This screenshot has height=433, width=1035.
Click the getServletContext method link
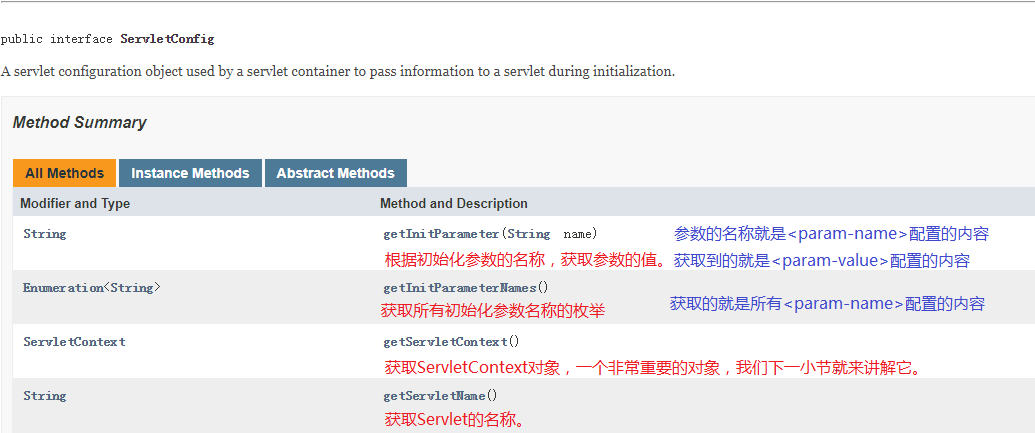446,342
